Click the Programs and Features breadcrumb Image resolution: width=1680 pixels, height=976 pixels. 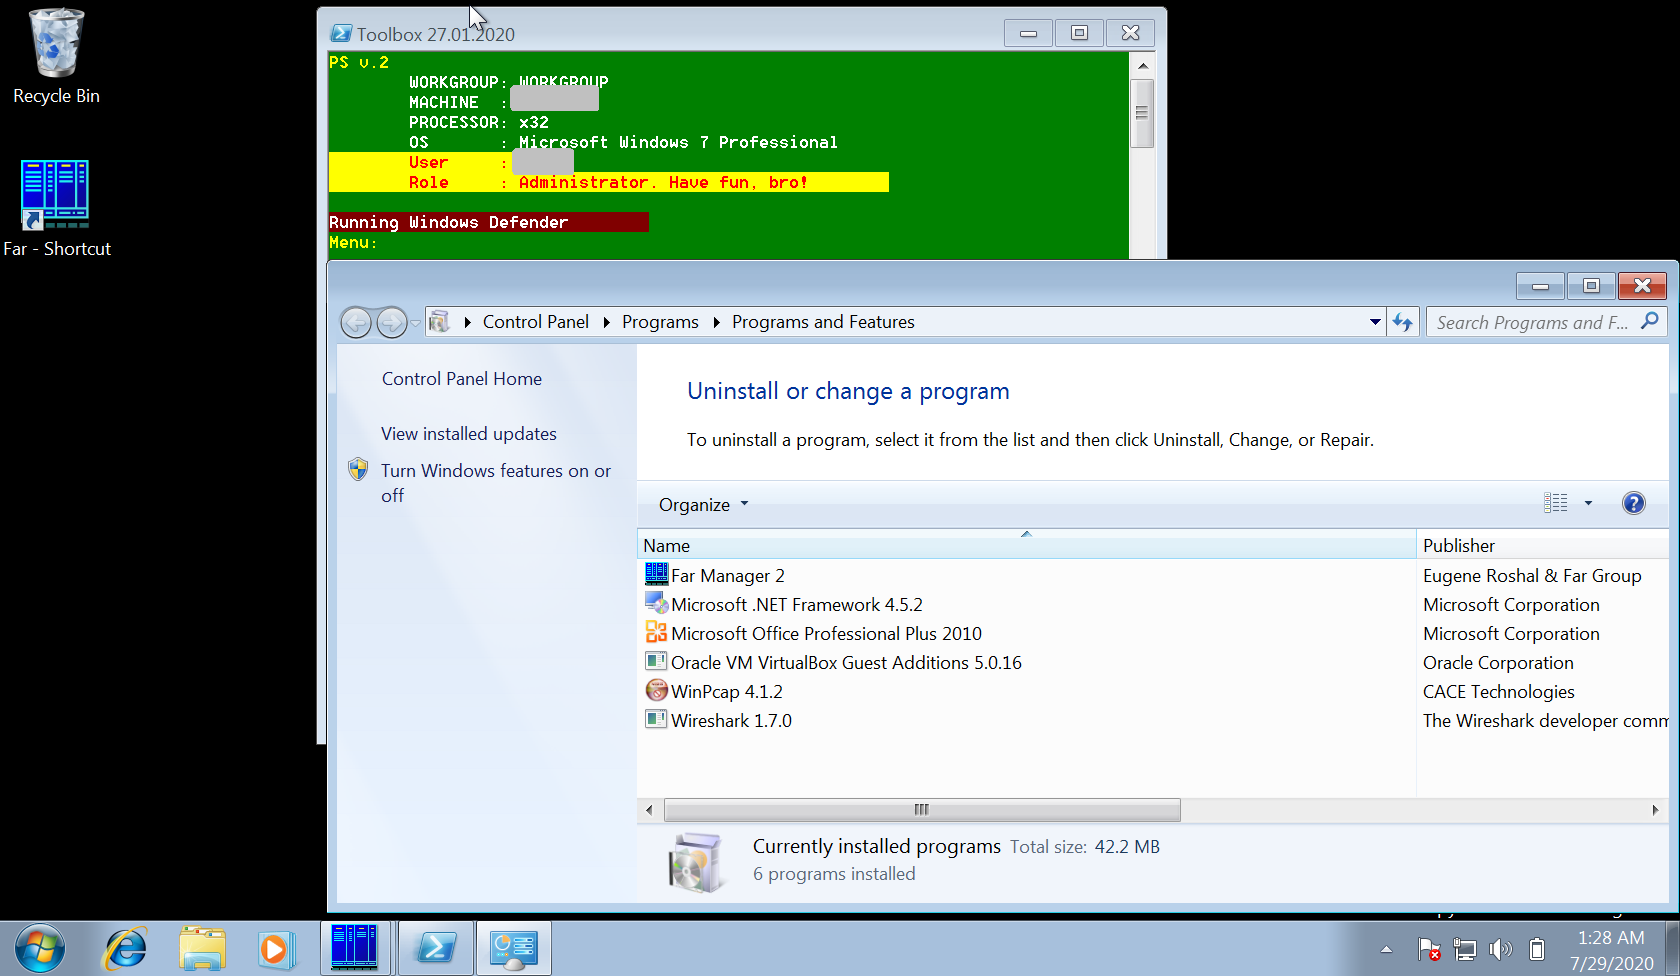click(x=823, y=322)
